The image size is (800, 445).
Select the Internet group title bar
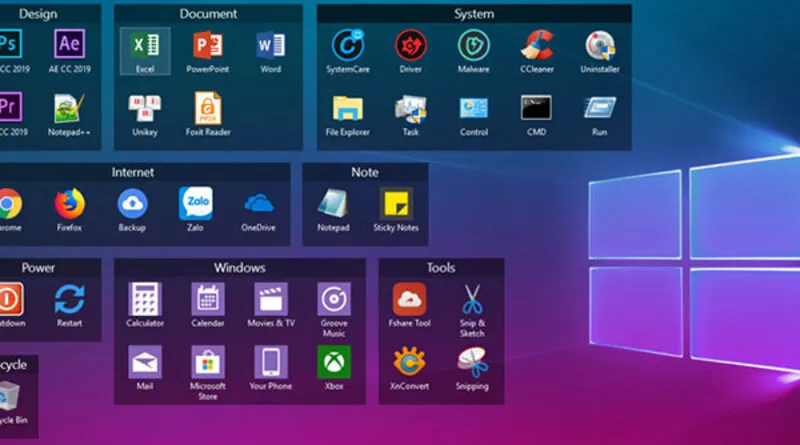(145, 172)
